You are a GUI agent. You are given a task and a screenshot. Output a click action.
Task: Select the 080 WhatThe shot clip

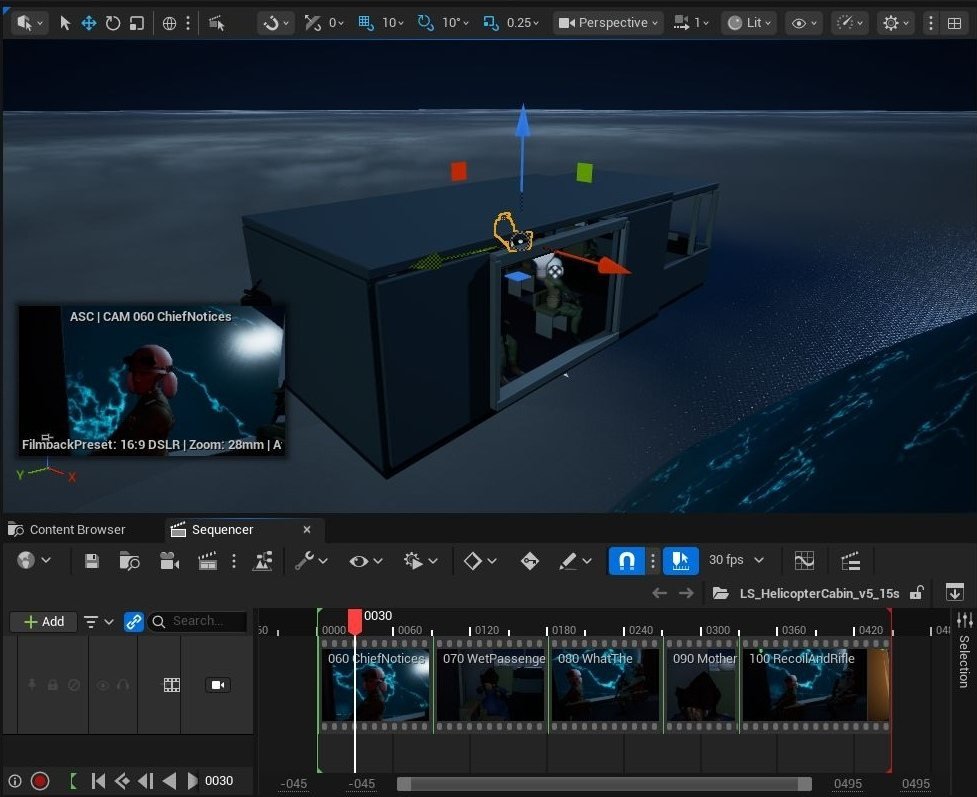606,684
